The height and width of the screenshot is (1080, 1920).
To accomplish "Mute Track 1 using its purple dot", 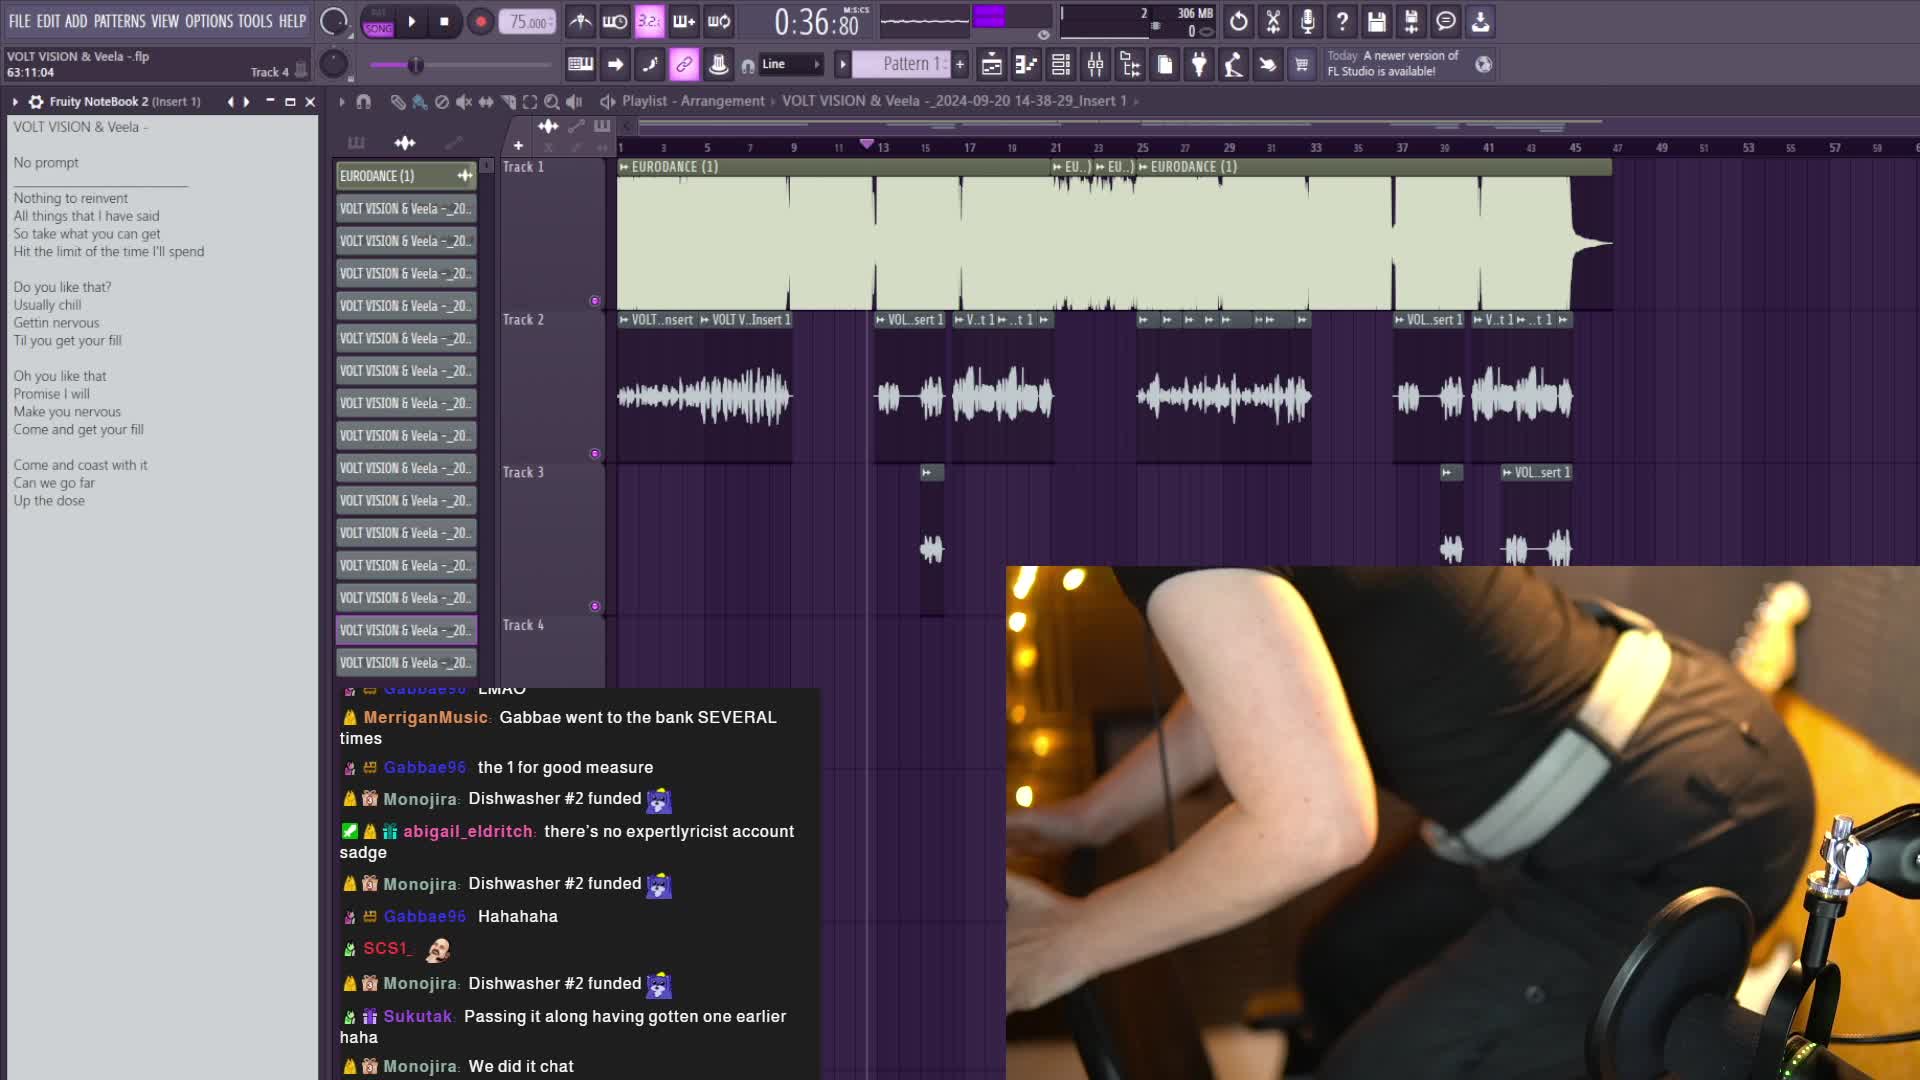I will pyautogui.click(x=595, y=301).
